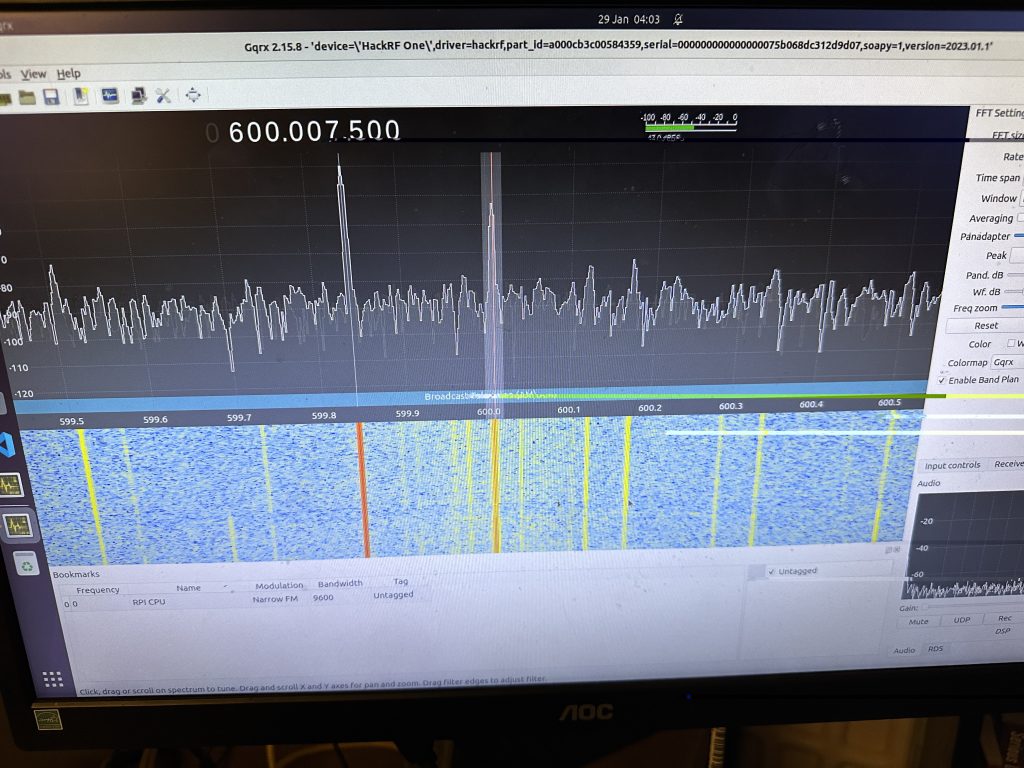The height and width of the screenshot is (768, 1024).
Task: Click the Untagged cell in bookmark row
Action: 393,595
